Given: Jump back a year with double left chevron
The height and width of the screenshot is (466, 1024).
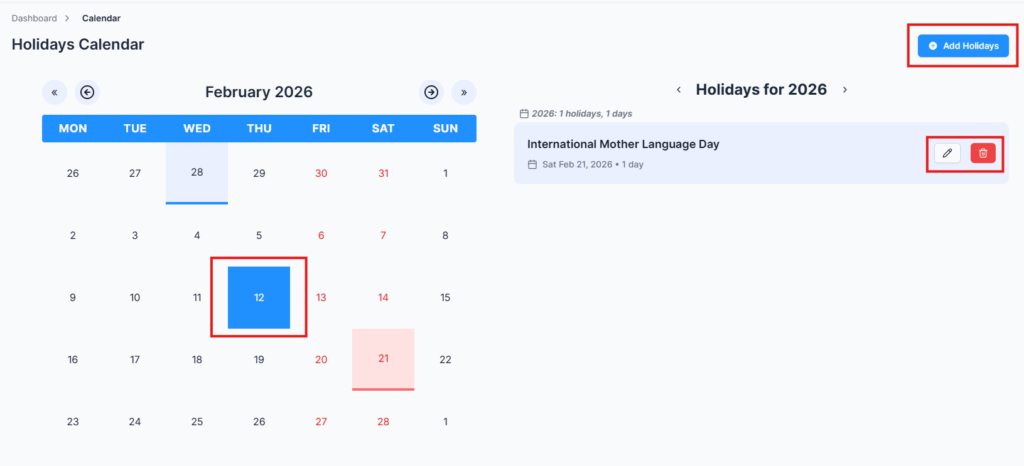Looking at the screenshot, I should coord(54,92).
